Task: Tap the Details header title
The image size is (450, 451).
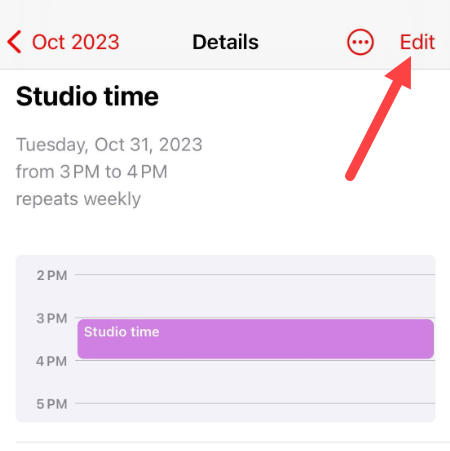Action: point(225,42)
